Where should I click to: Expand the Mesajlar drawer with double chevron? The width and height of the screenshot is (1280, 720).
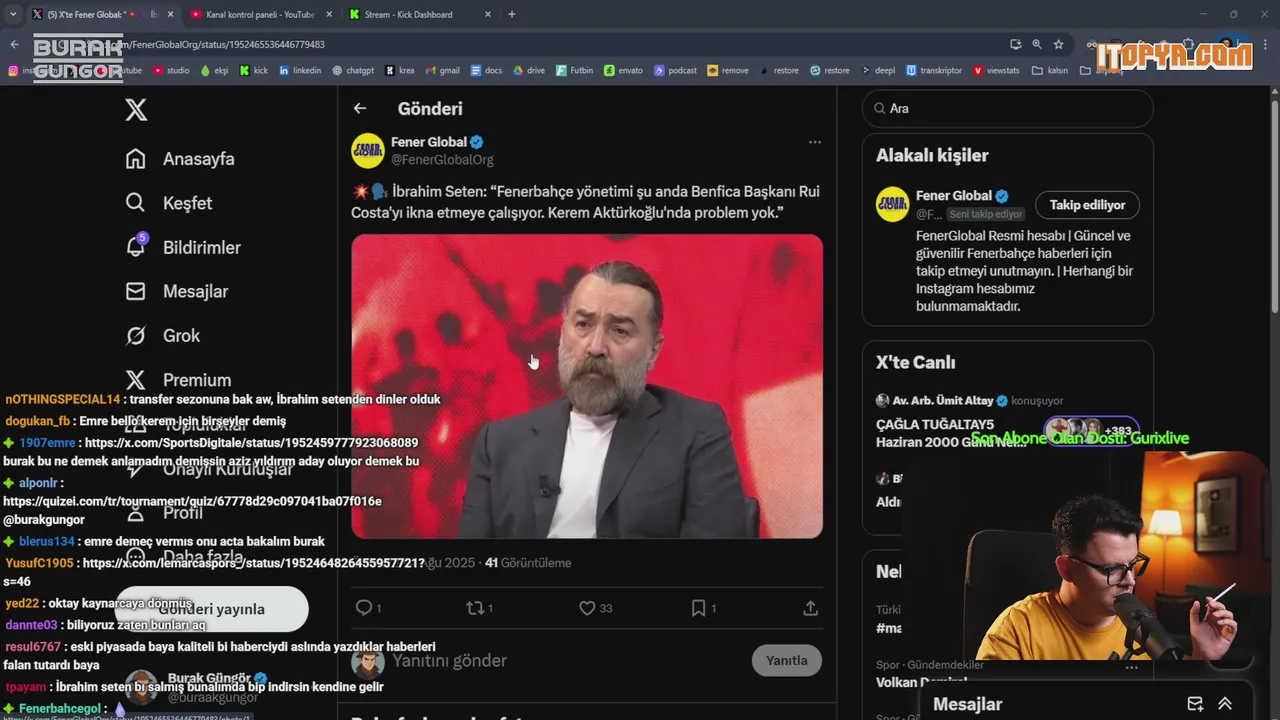point(1225,704)
